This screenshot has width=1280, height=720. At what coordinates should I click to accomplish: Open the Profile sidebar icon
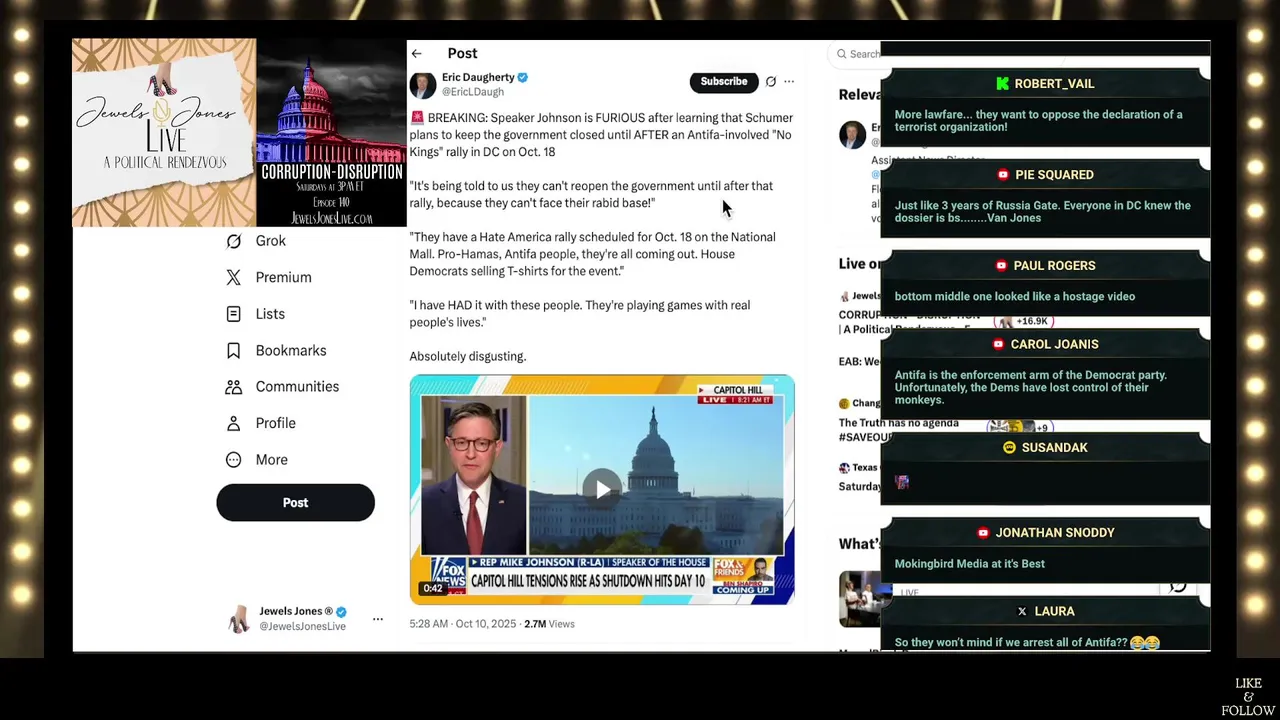point(233,423)
